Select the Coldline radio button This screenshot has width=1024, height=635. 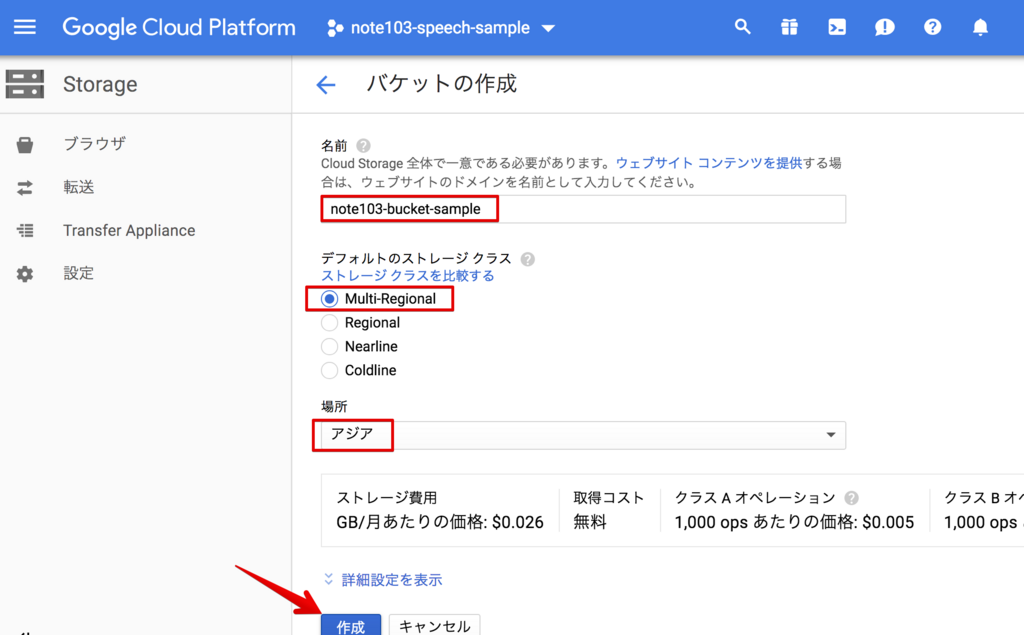click(x=330, y=370)
